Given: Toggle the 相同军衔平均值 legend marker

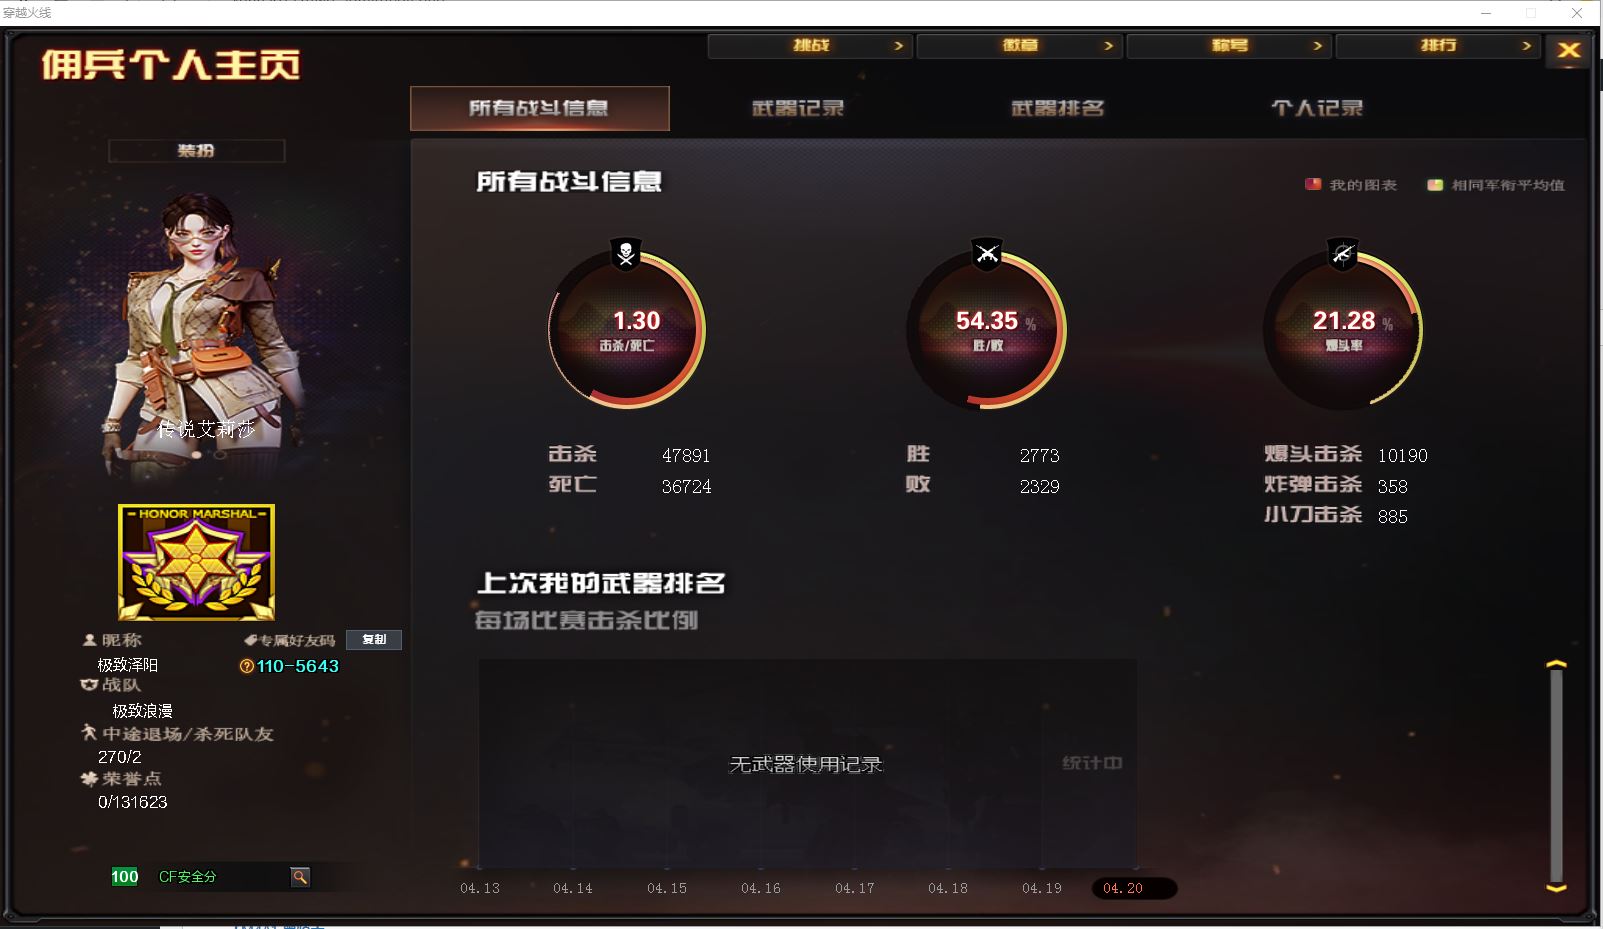Looking at the screenshot, I should (x=1435, y=184).
